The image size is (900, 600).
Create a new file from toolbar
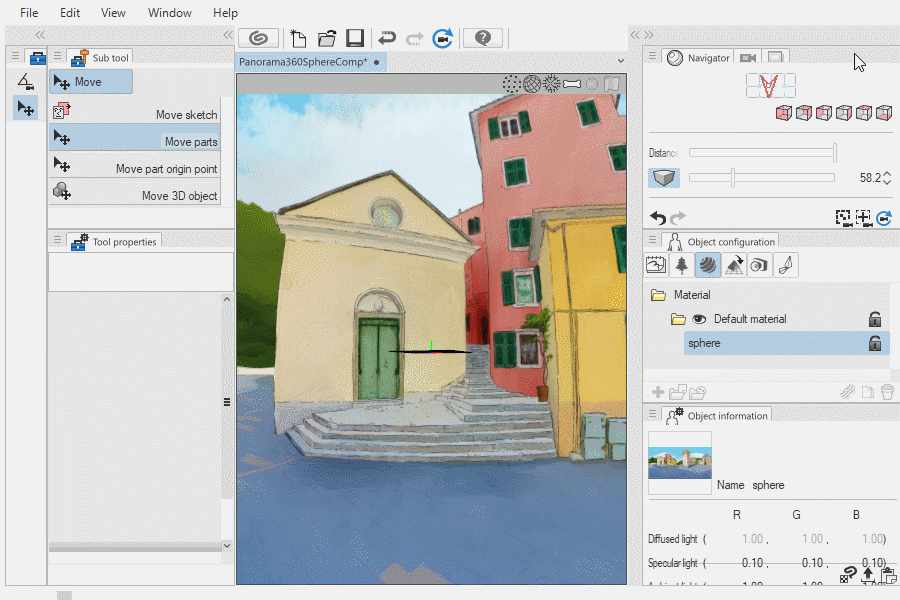298,38
